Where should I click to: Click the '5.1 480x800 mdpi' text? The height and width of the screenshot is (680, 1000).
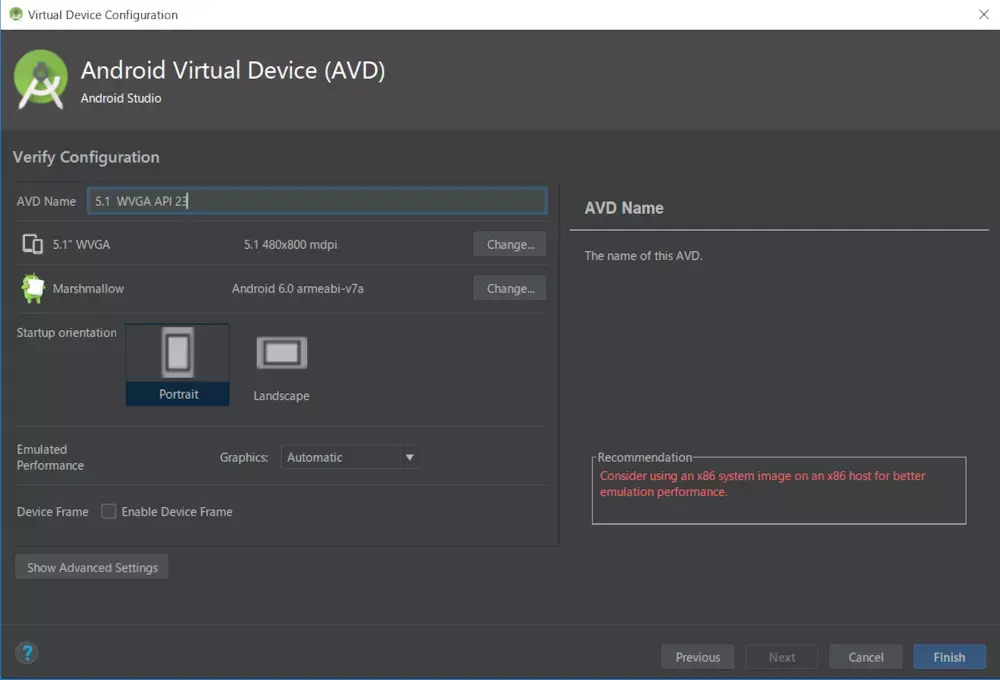pyautogui.click(x=290, y=245)
